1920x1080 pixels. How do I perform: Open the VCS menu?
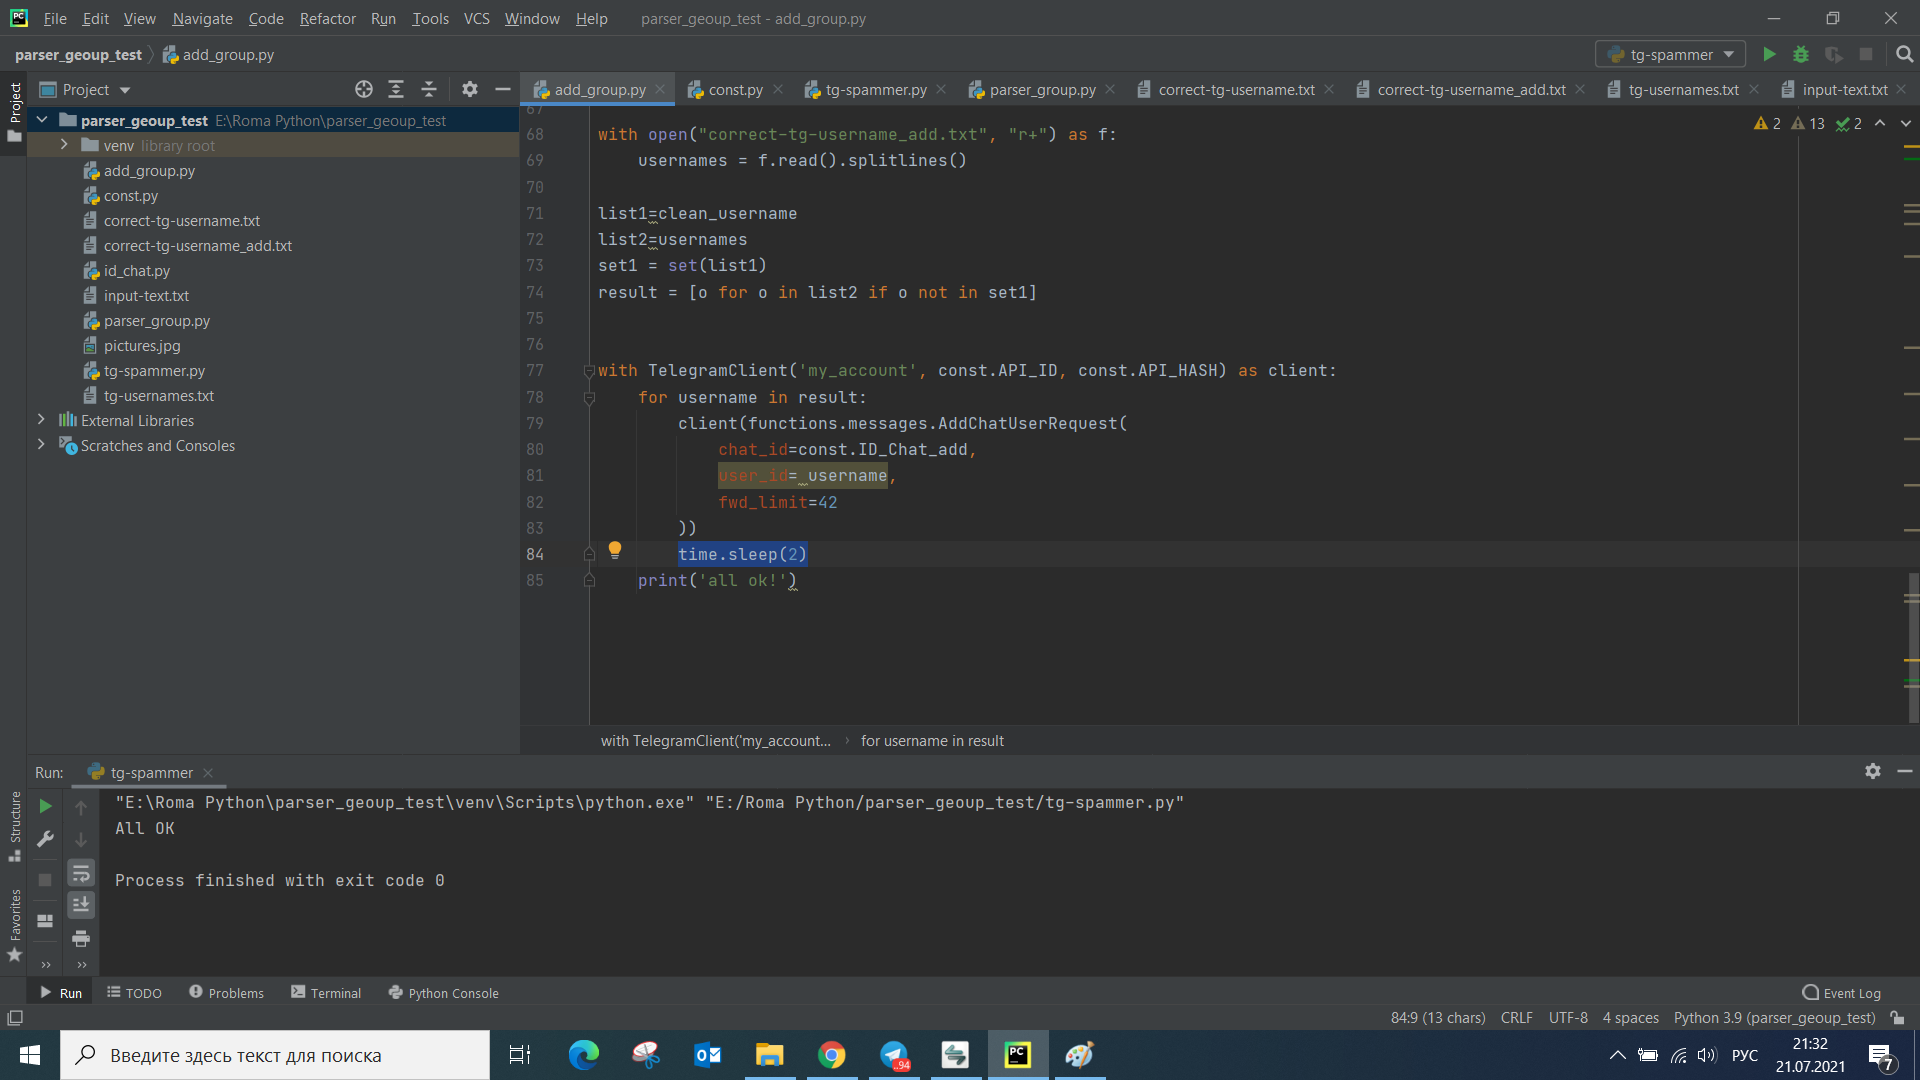point(476,18)
